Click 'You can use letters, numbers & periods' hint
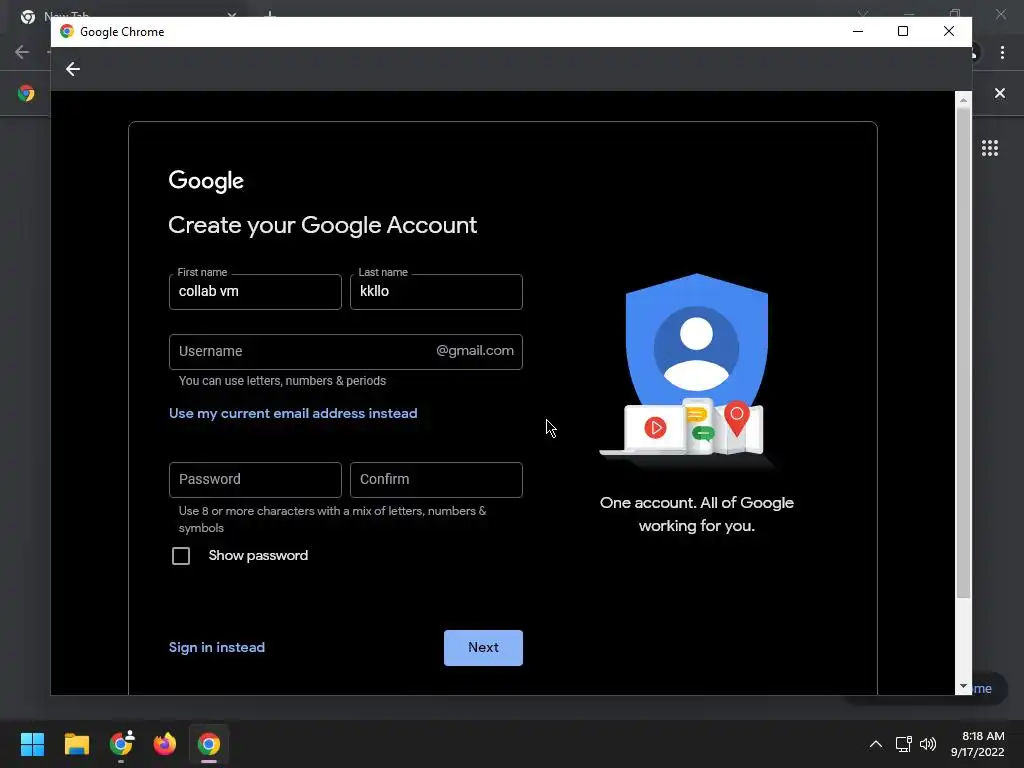This screenshot has width=1024, height=768. 282,381
